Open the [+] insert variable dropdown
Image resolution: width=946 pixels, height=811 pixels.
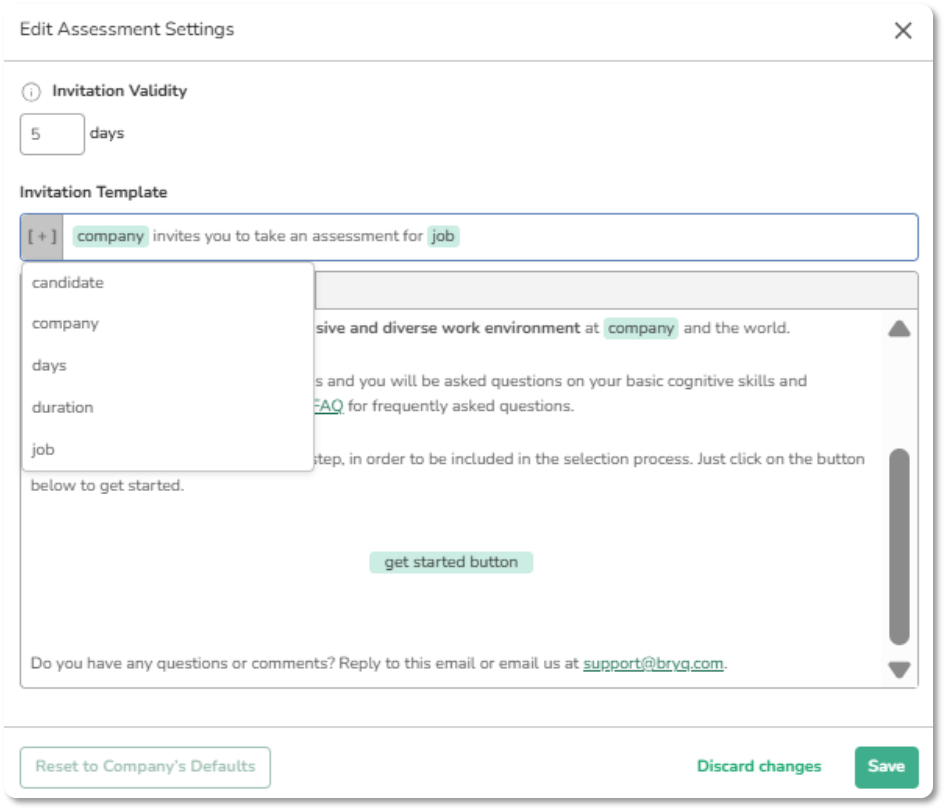[x=42, y=237]
